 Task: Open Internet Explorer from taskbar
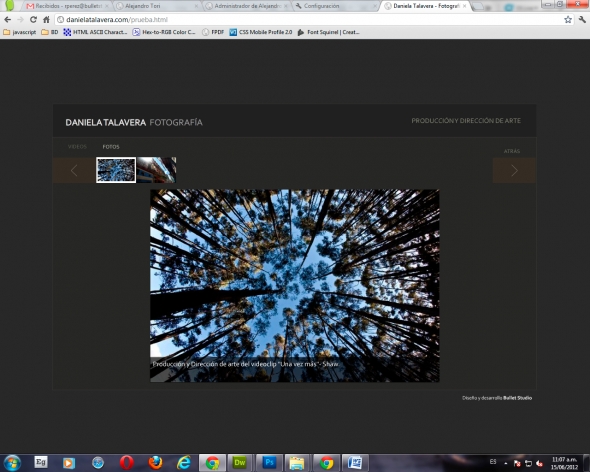click(x=184, y=463)
